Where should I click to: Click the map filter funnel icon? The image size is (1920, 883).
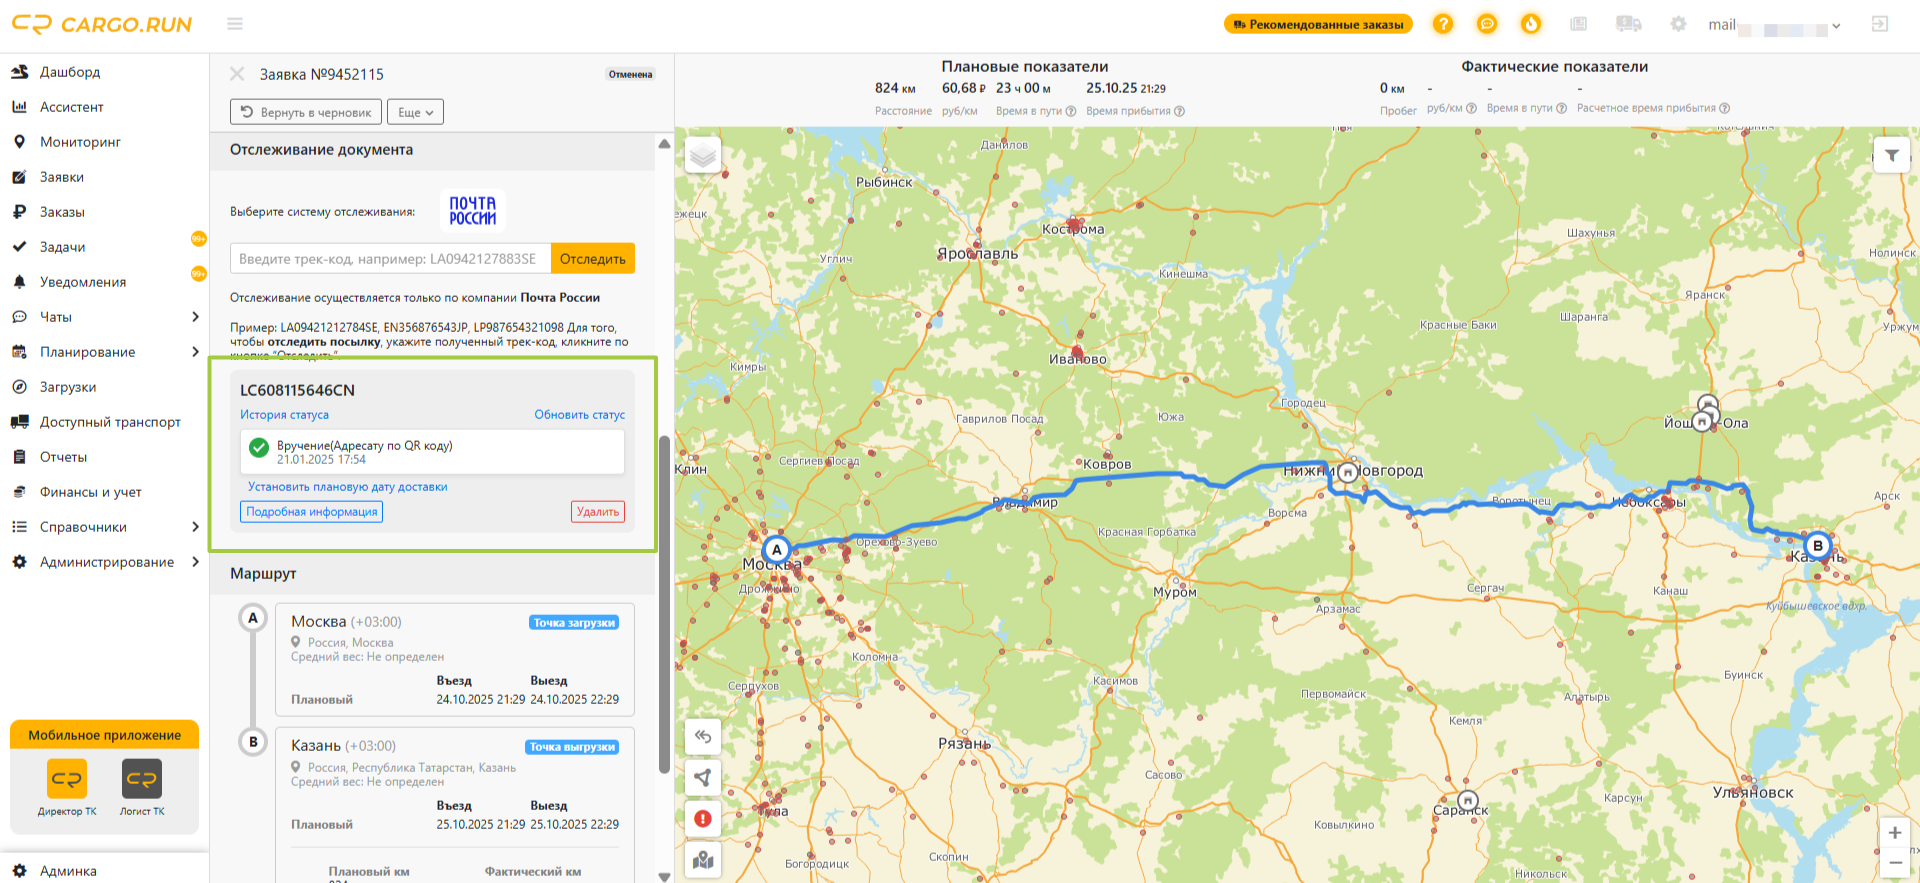pos(1891,155)
